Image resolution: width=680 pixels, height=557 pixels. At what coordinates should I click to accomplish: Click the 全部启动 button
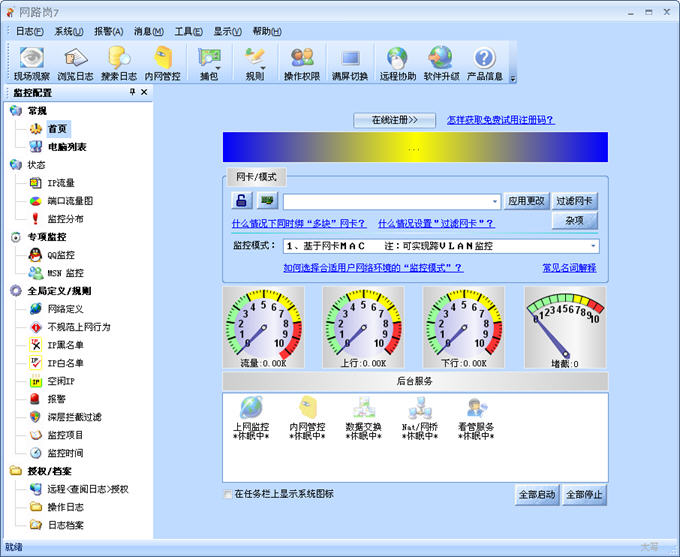tap(536, 495)
